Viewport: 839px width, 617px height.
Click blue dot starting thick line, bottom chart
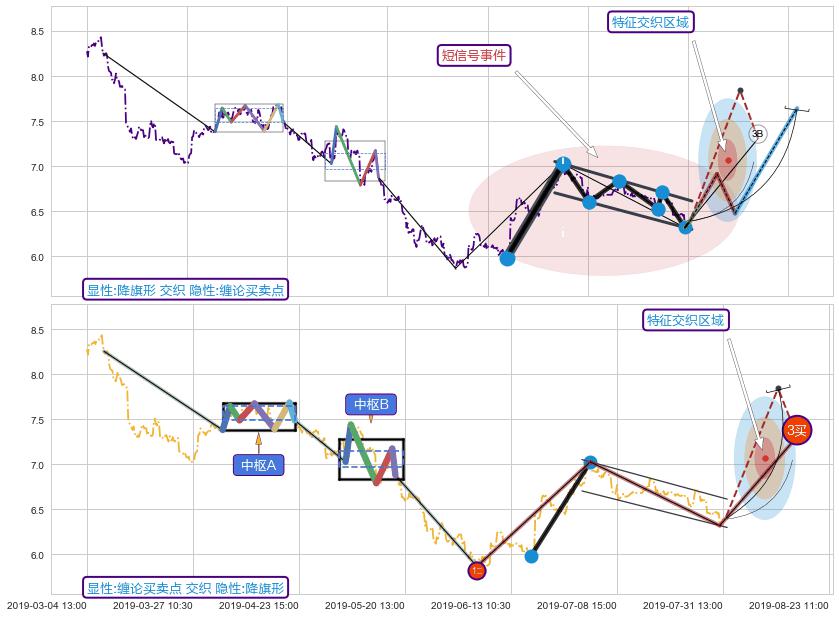click(x=531, y=556)
